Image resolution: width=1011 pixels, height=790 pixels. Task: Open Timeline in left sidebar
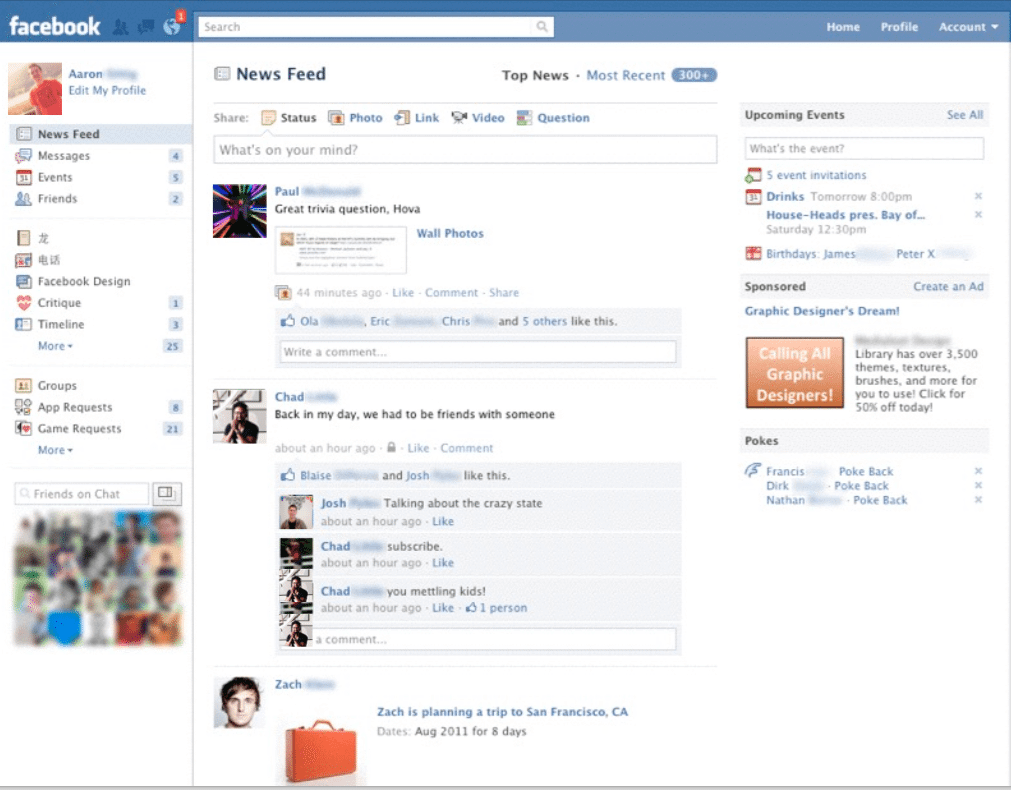(61, 324)
